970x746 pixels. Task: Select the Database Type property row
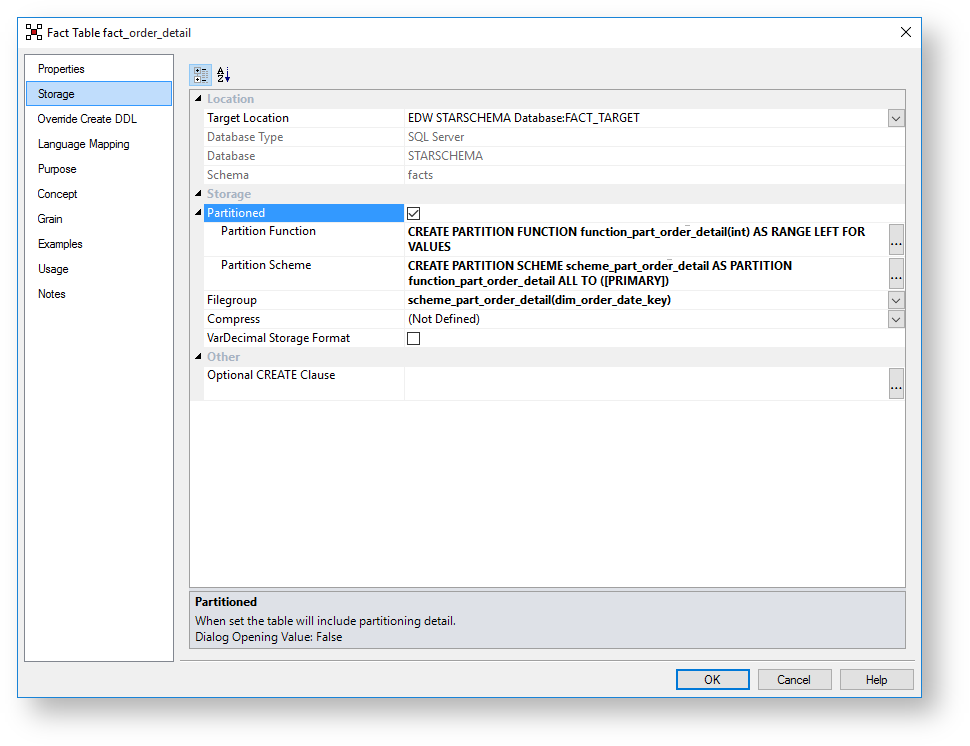tap(554, 137)
